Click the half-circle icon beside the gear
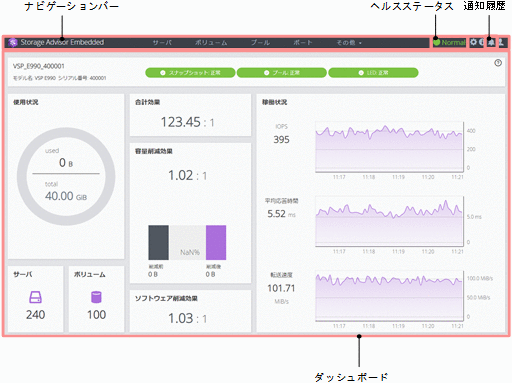This screenshot has width=512, height=383. (481, 42)
